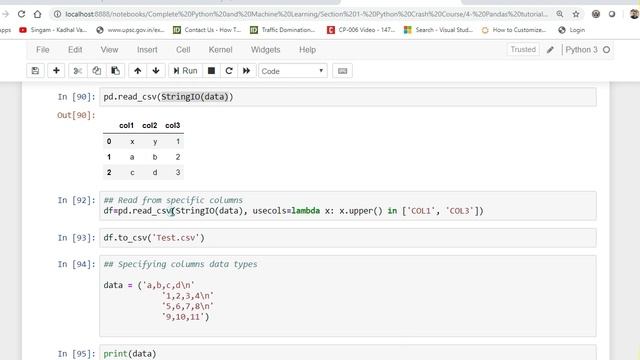Screen dimensions: 640x360
Task: Open the zoom magnifier in address bar
Action: pos(560,14)
